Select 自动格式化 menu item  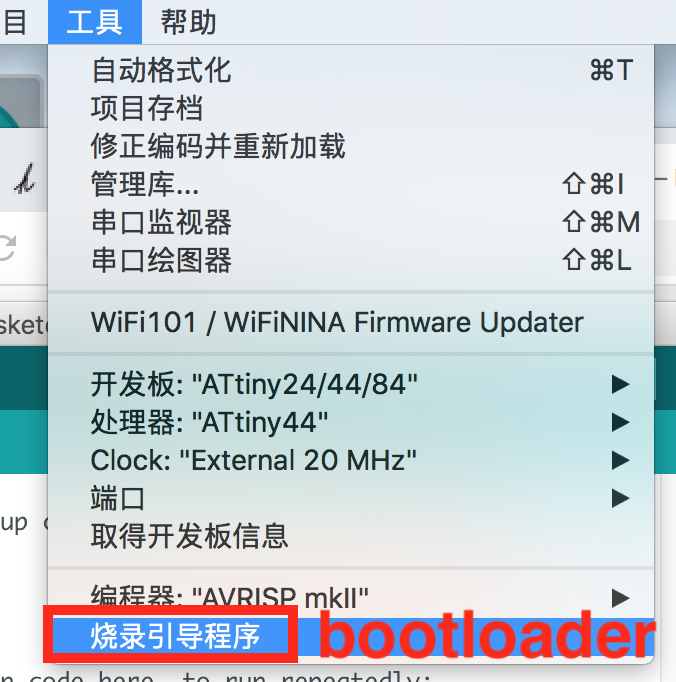tap(351, 70)
